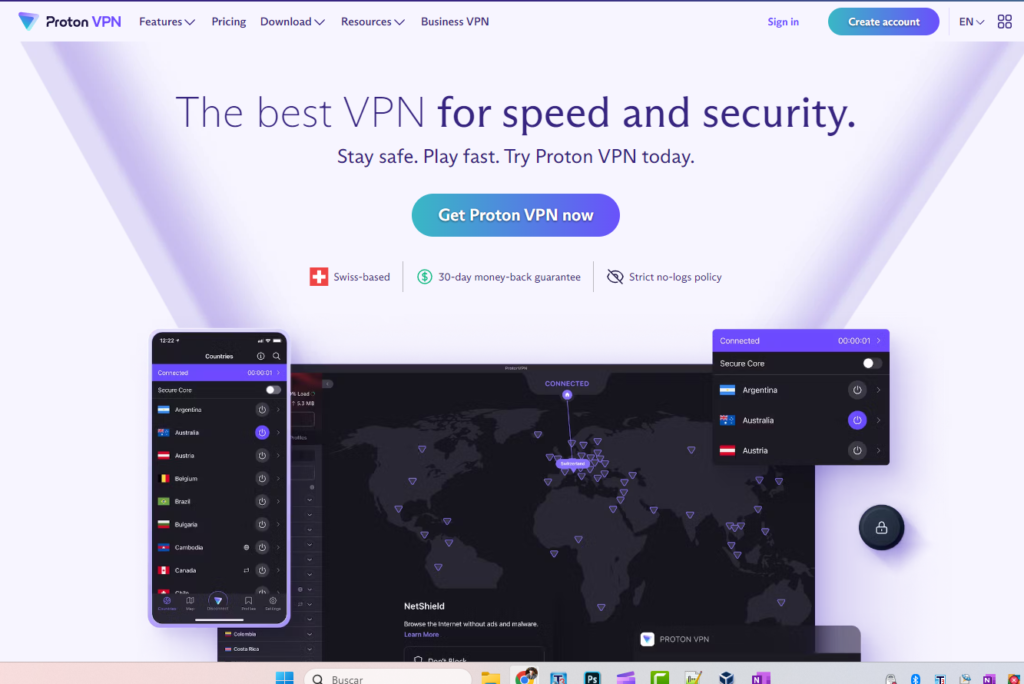Open the EN language selector
Image resolution: width=1024 pixels, height=684 pixels.
(x=971, y=22)
